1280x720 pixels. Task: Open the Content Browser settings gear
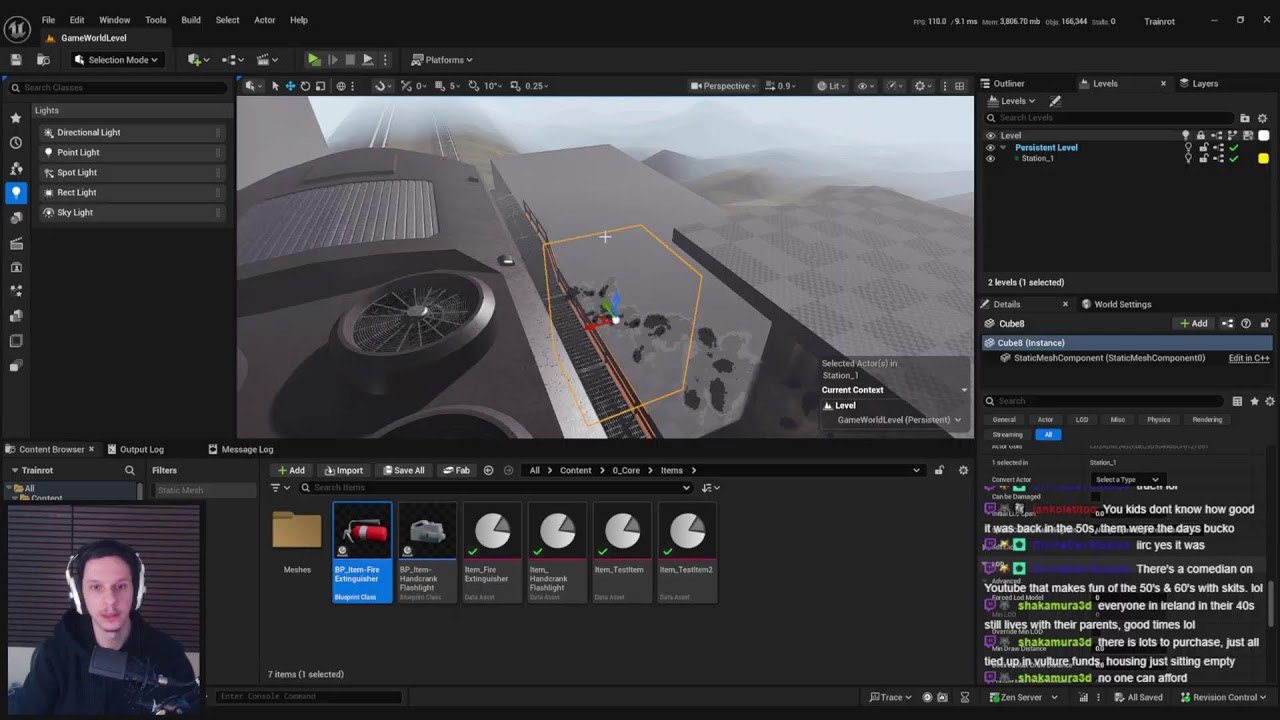click(x=963, y=470)
